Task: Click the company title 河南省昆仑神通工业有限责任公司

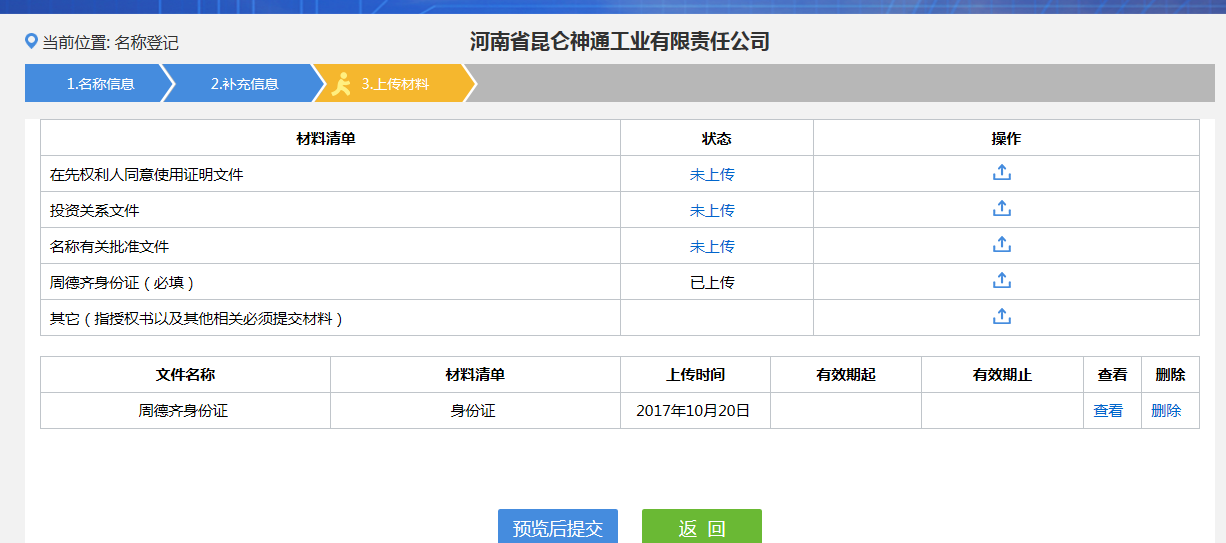Action: [x=620, y=42]
